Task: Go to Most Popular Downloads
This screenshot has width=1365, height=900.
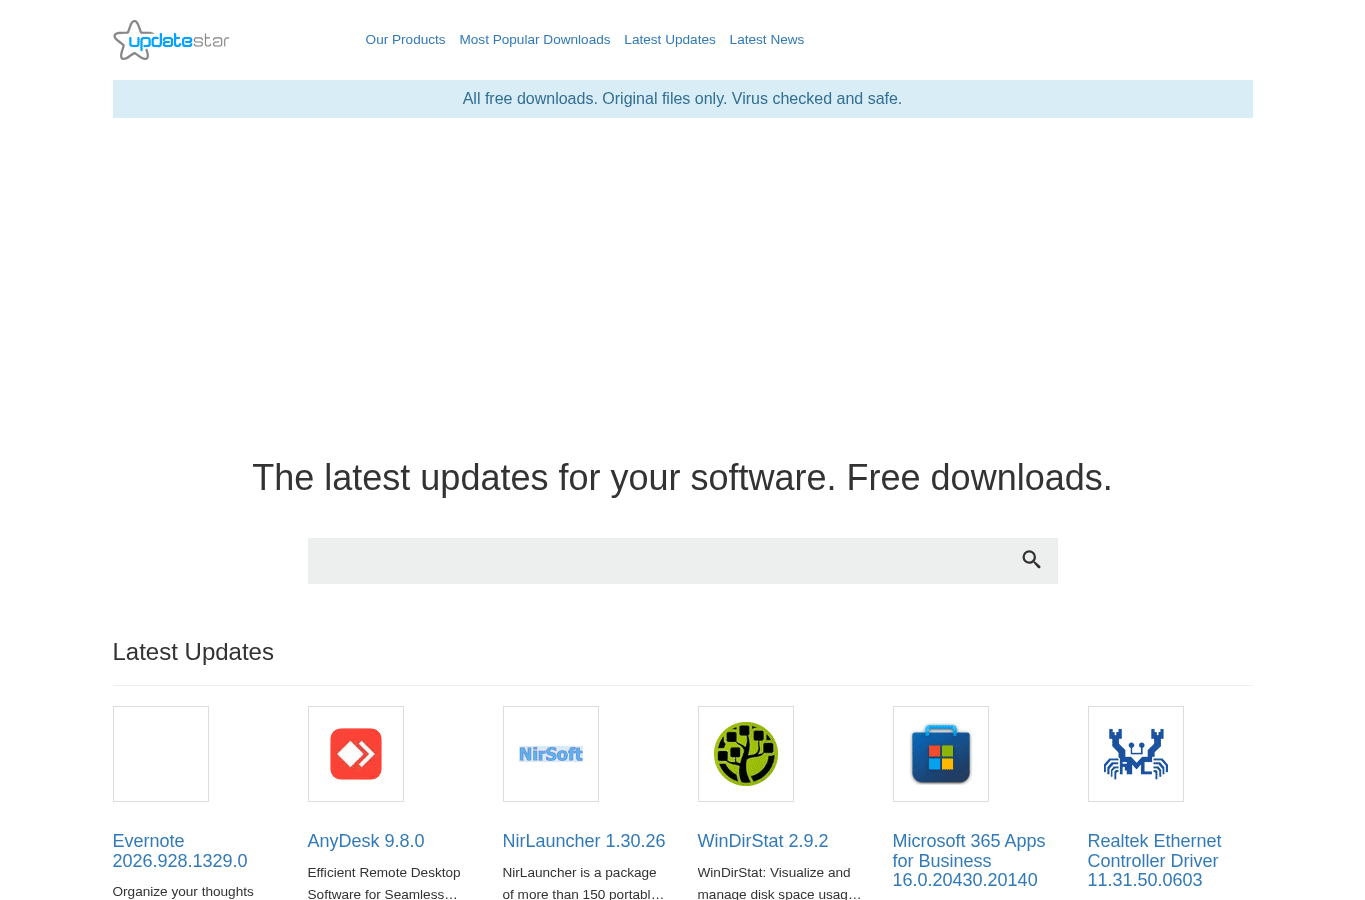Action: 535,40
